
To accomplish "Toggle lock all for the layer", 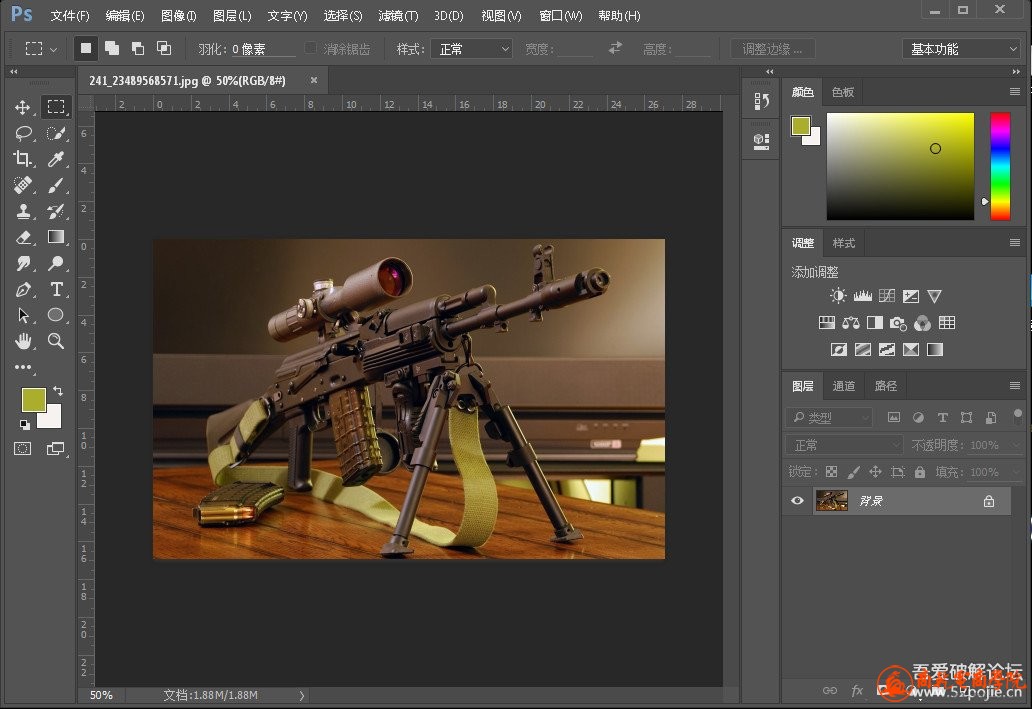I will (920, 472).
